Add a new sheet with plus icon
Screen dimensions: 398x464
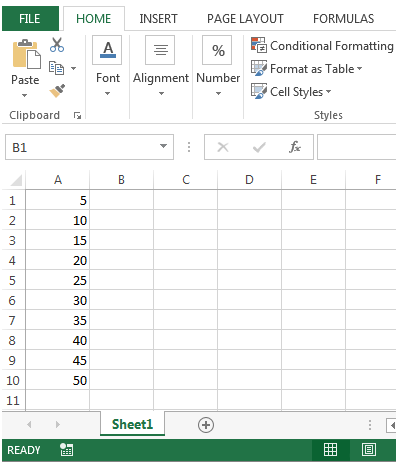[x=206, y=425]
